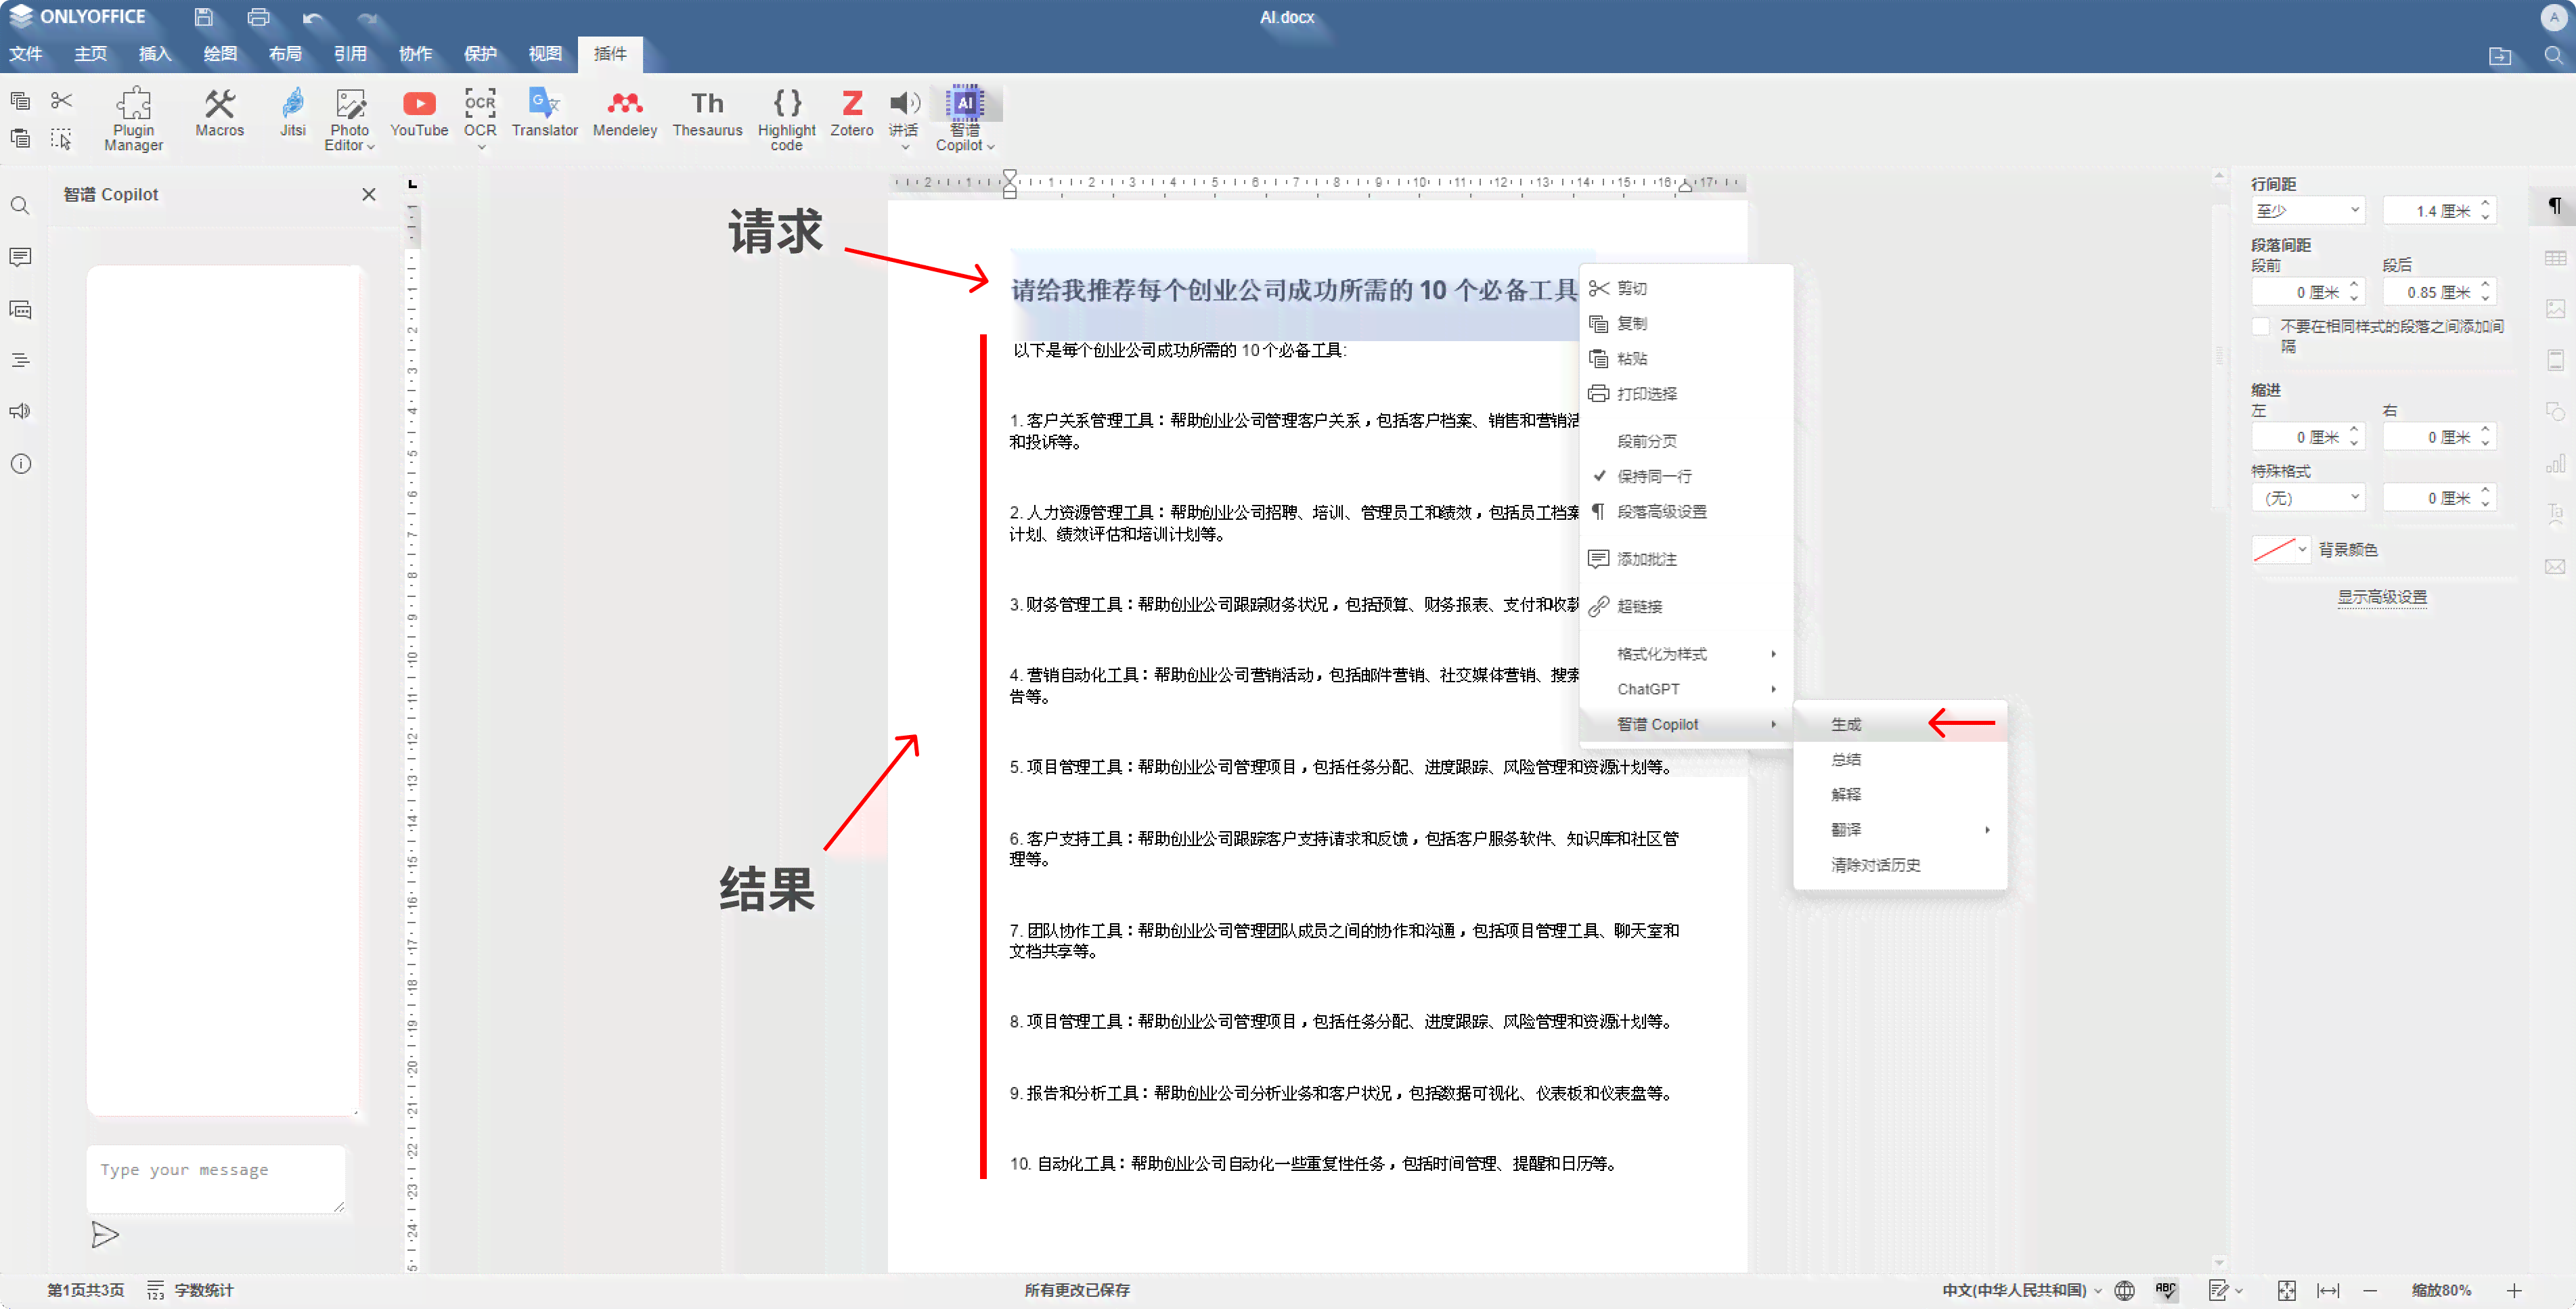Send the Copilot message with arrow icon
The image size is (2576, 1309).
click(x=105, y=1235)
